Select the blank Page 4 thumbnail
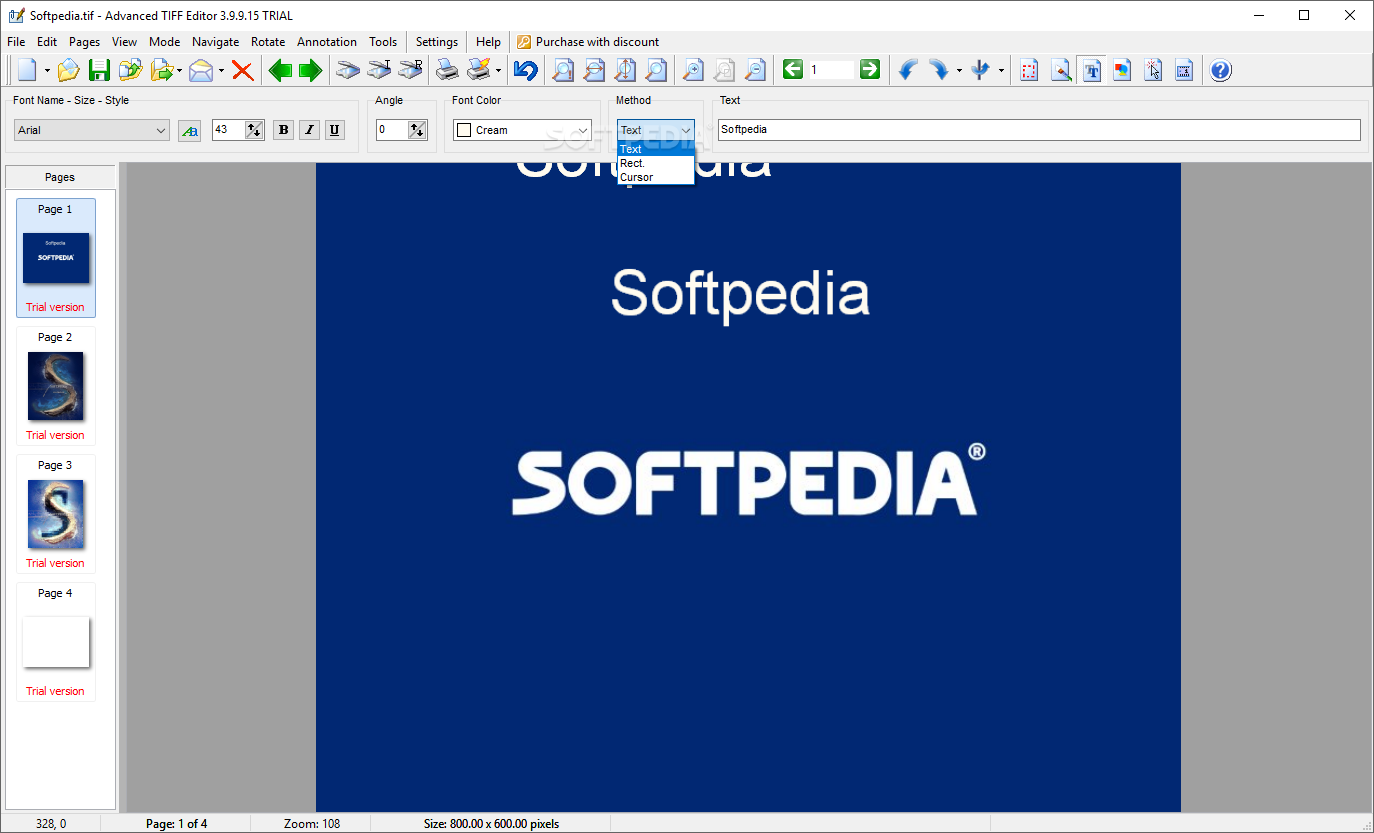The height and width of the screenshot is (833, 1374). (x=56, y=641)
